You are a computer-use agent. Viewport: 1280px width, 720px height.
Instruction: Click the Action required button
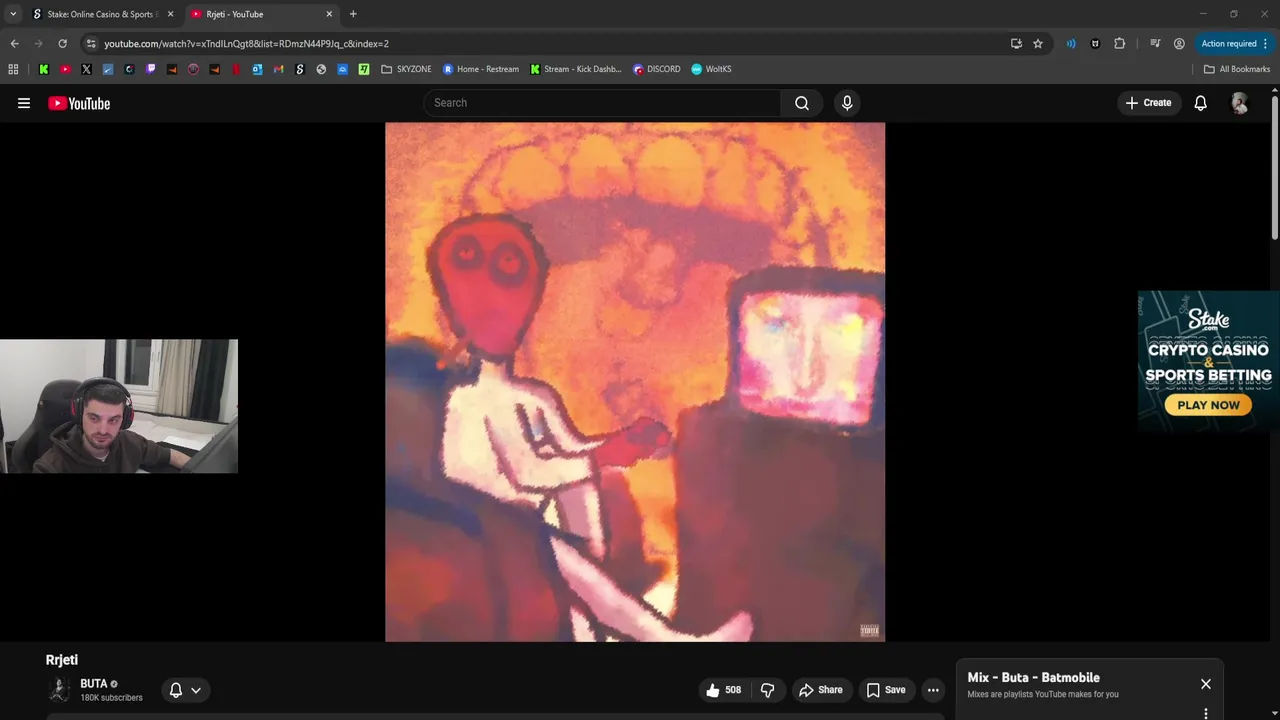tap(1235, 44)
